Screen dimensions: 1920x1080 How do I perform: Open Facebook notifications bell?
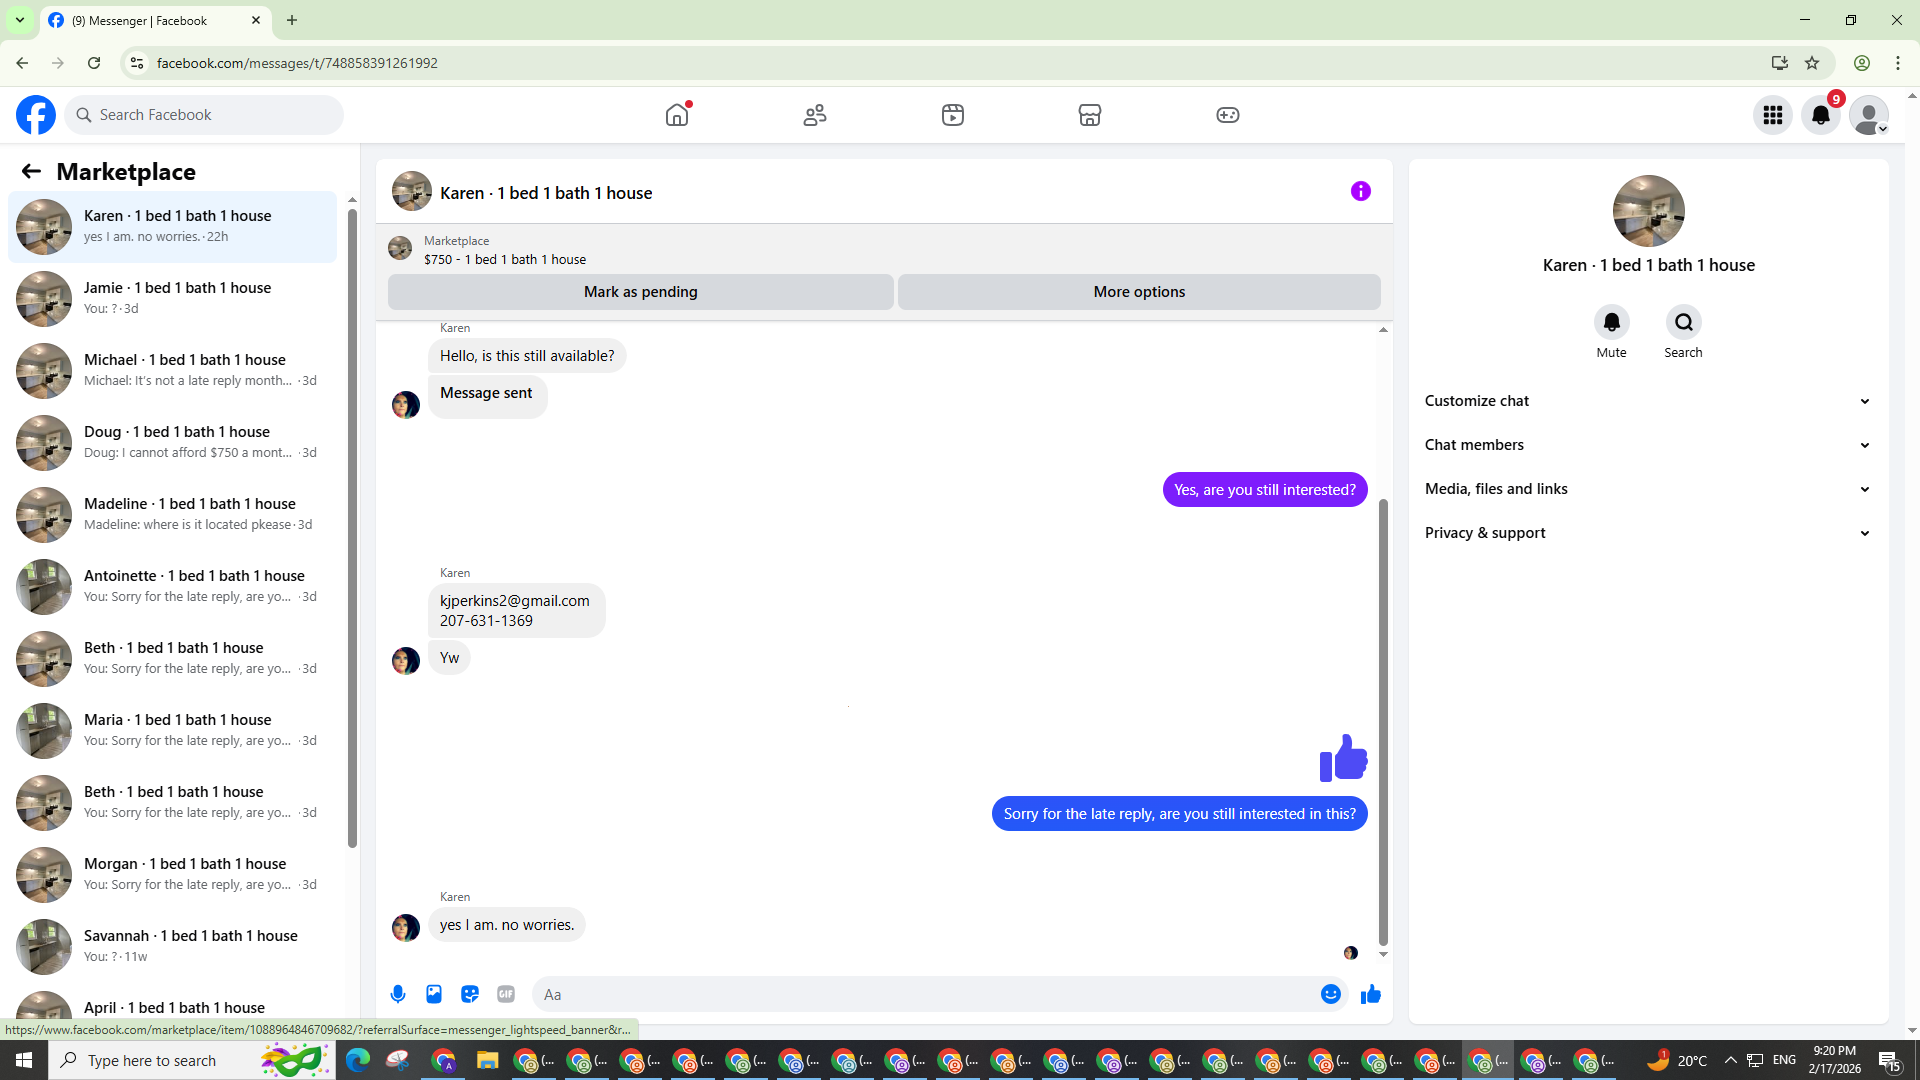1821,115
